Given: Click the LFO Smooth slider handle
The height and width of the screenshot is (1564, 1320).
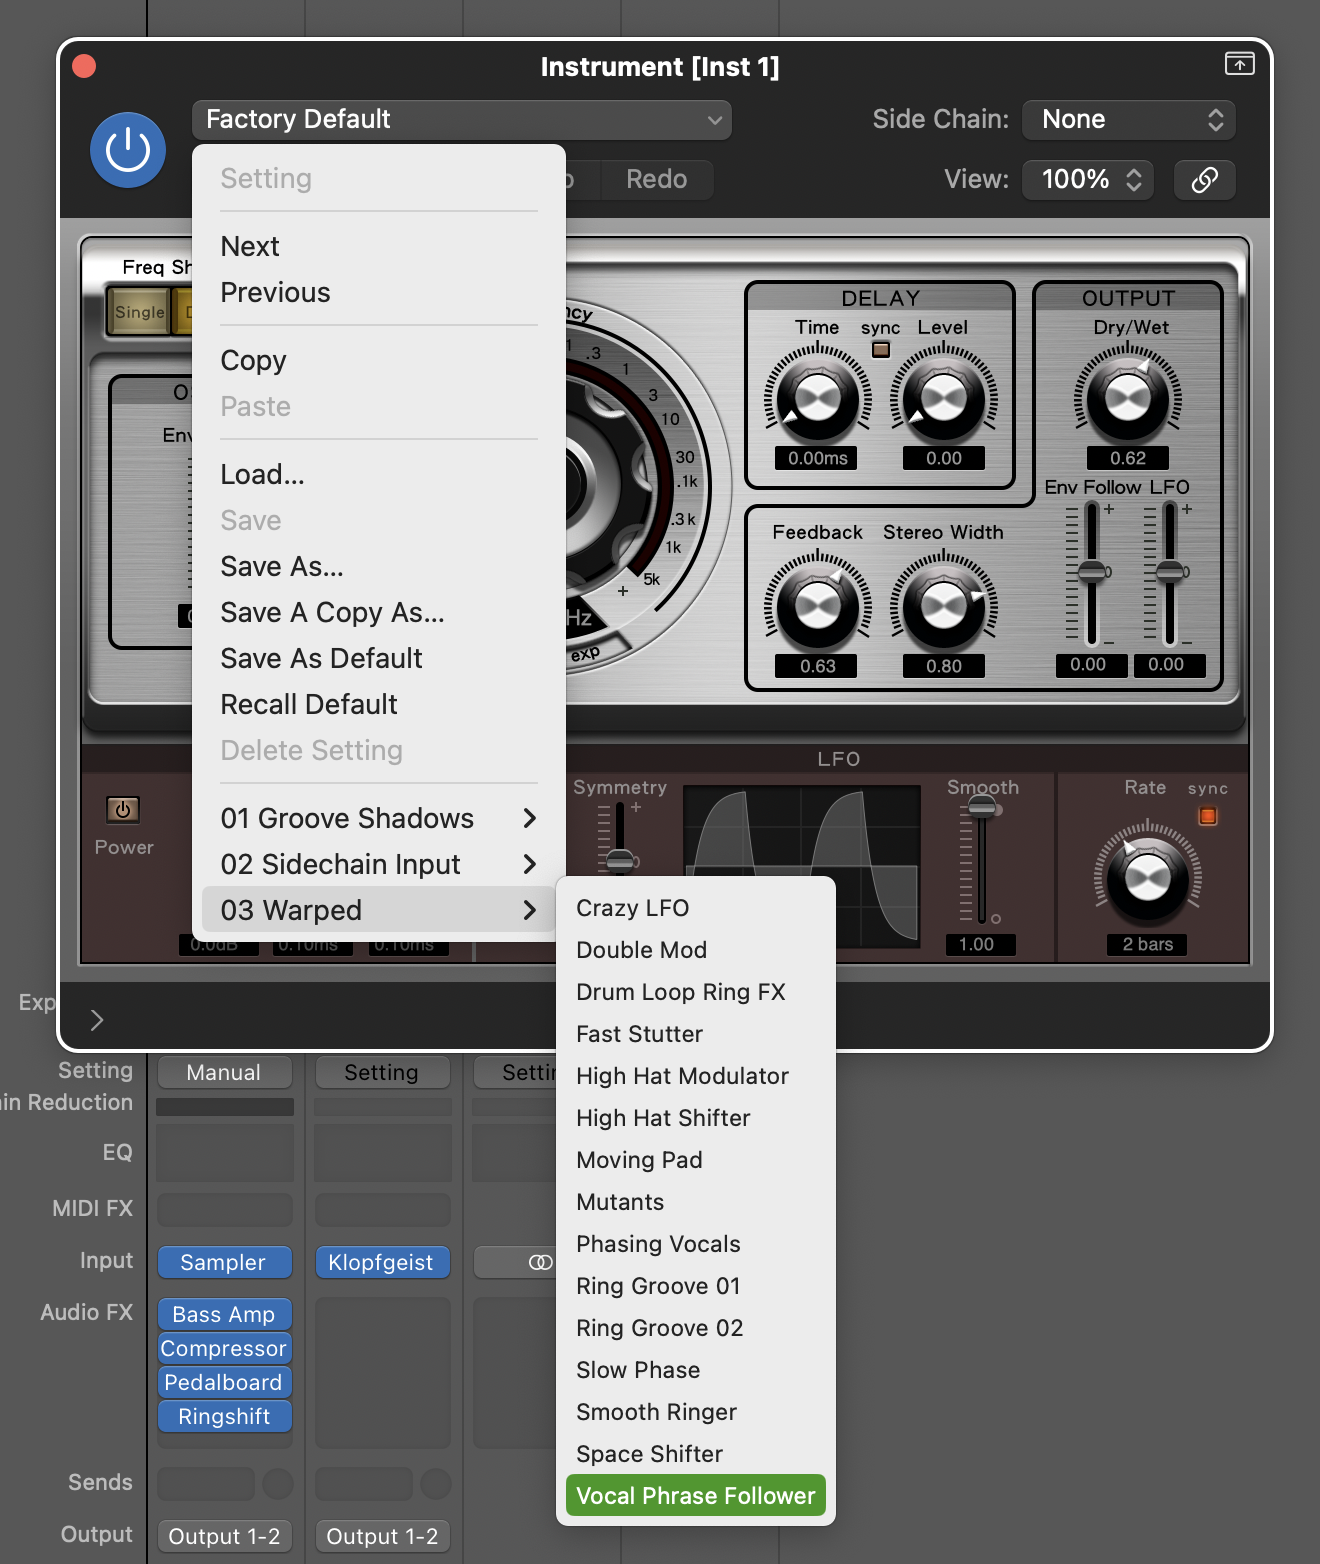Looking at the screenshot, I should [982, 808].
